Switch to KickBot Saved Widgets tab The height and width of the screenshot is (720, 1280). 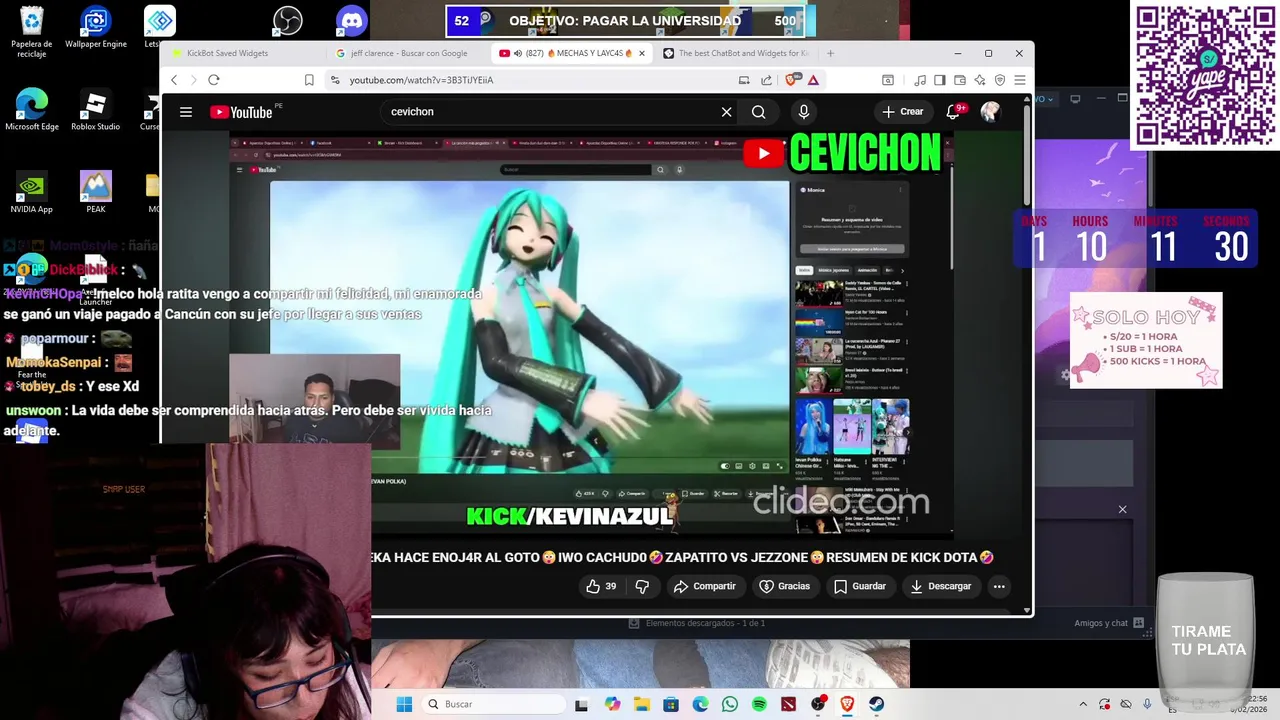244,53
